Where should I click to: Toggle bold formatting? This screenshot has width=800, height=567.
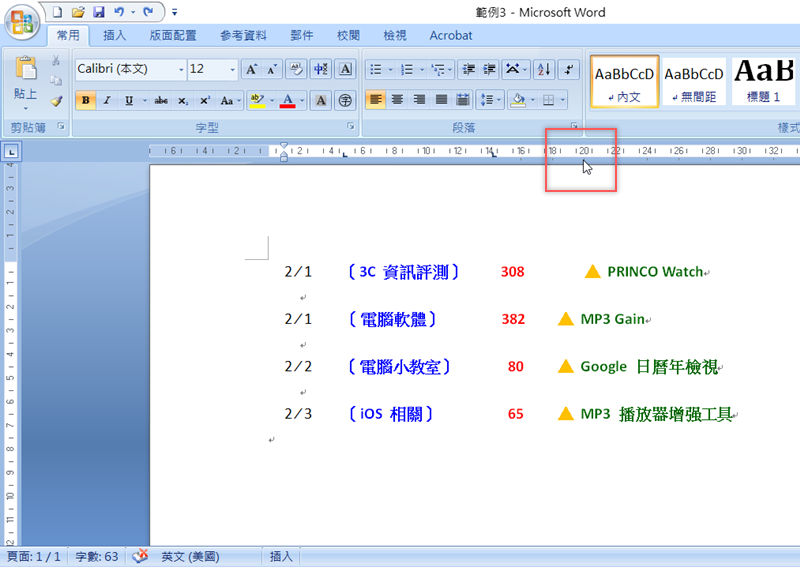[86, 101]
